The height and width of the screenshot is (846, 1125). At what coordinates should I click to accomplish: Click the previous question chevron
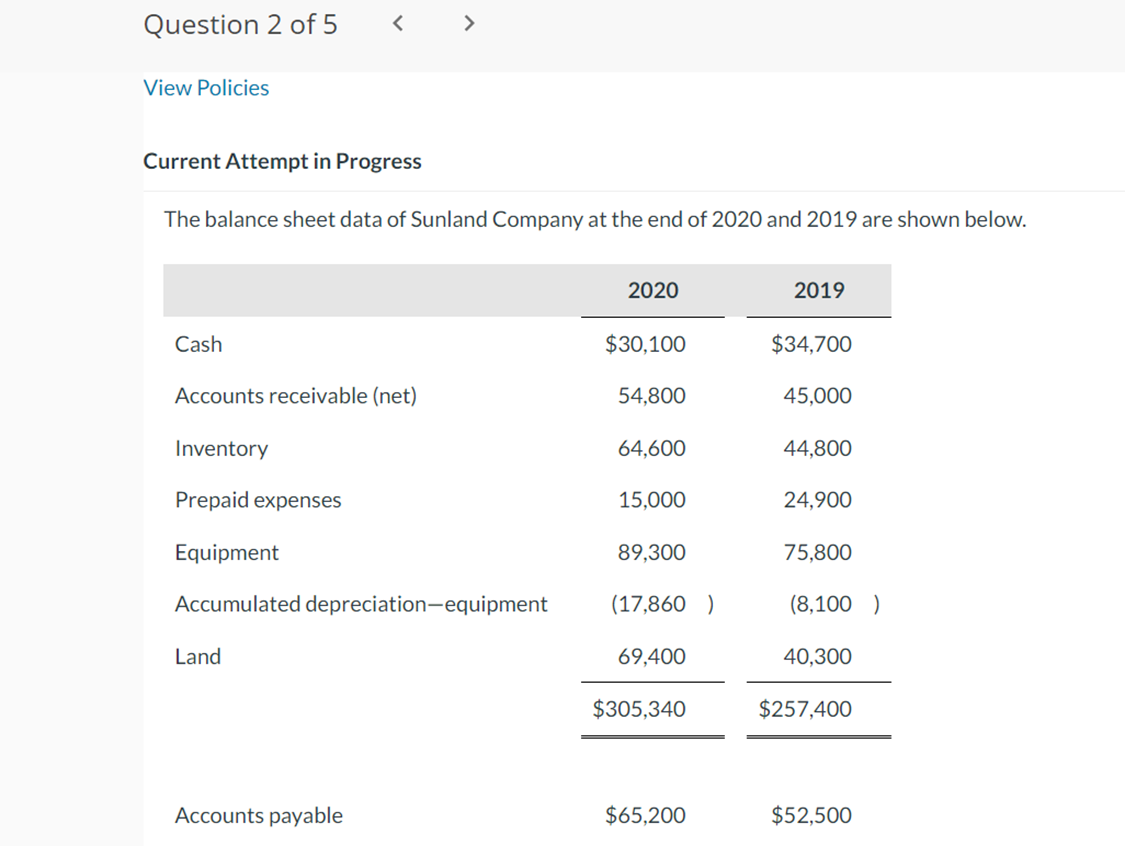coord(397,23)
